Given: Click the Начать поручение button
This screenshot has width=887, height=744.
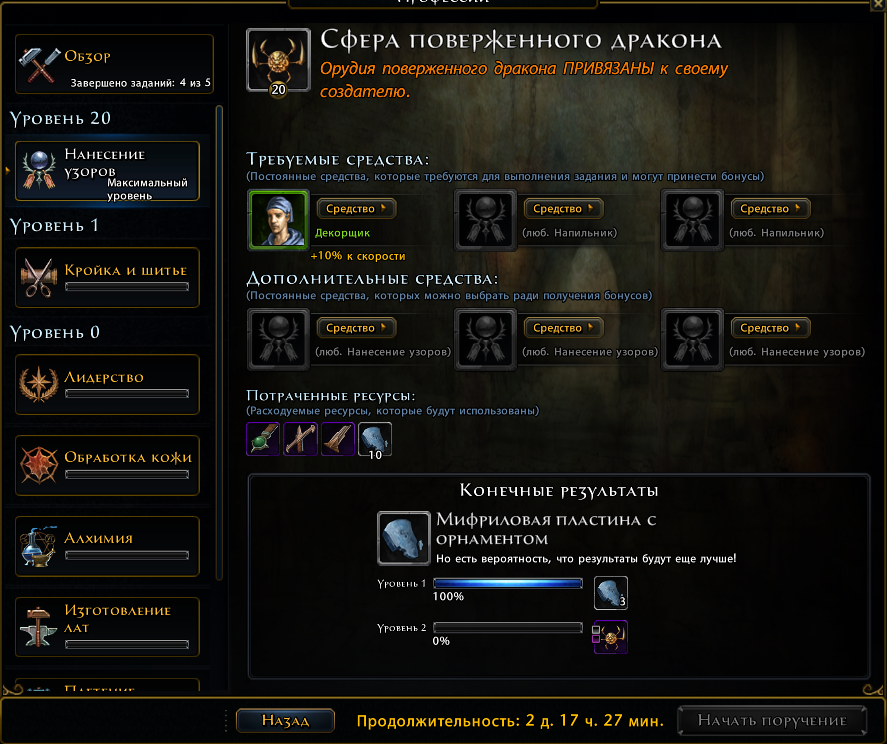Looking at the screenshot, I should [772, 720].
